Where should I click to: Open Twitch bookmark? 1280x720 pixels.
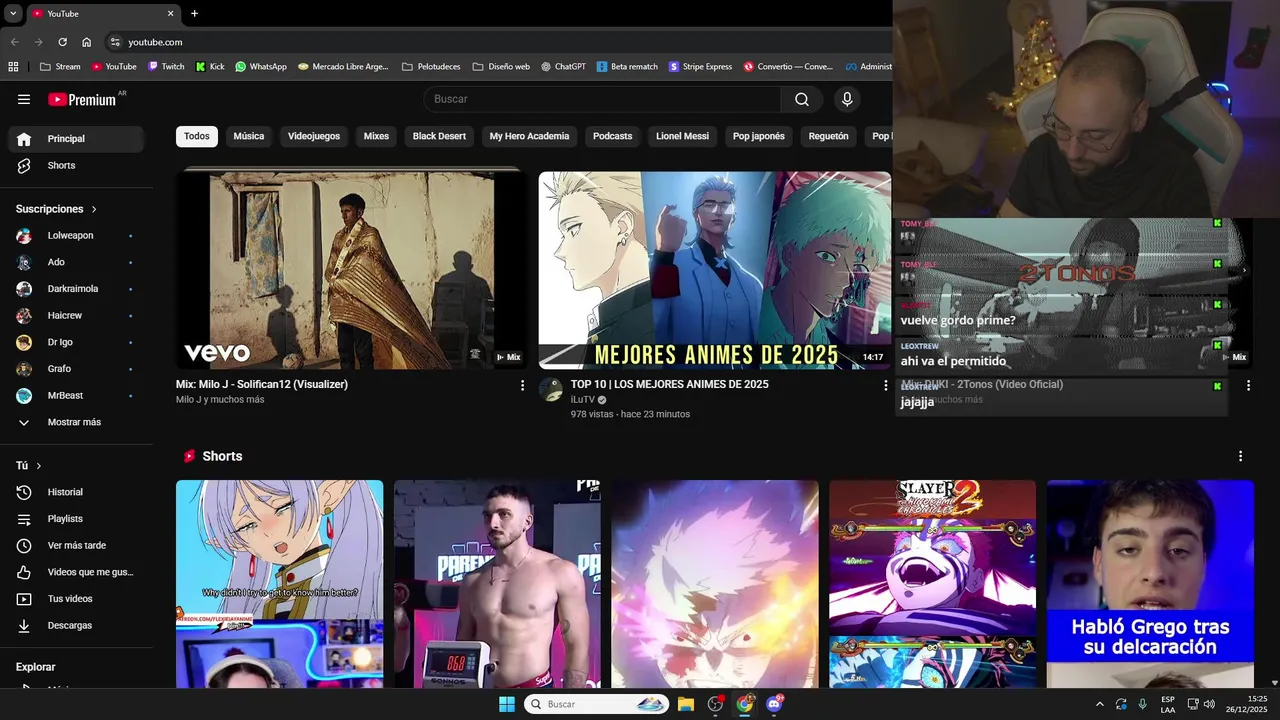[x=166, y=67]
